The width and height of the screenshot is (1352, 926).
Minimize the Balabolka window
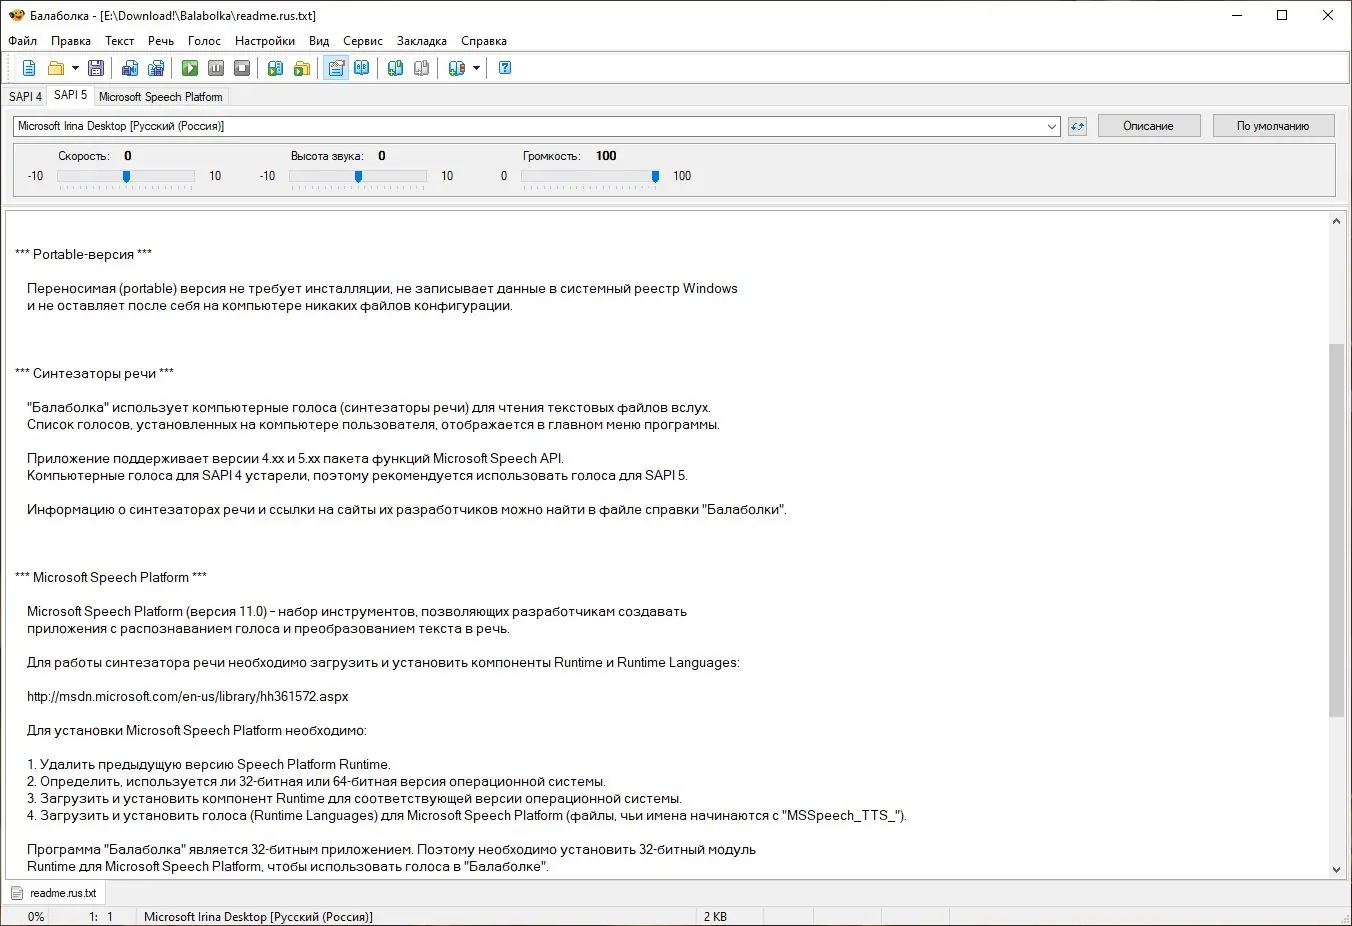pyautogui.click(x=1237, y=15)
